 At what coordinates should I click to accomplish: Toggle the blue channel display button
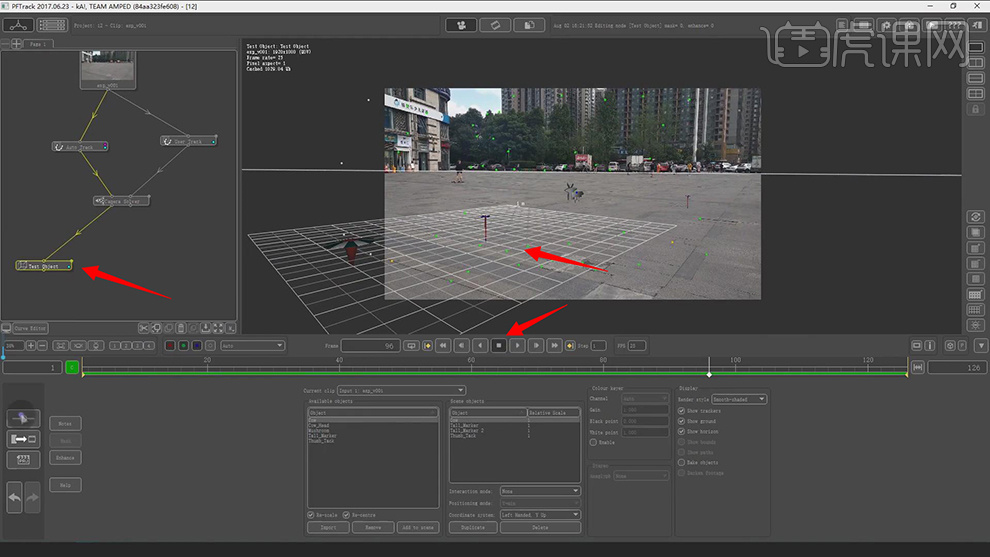(197, 345)
